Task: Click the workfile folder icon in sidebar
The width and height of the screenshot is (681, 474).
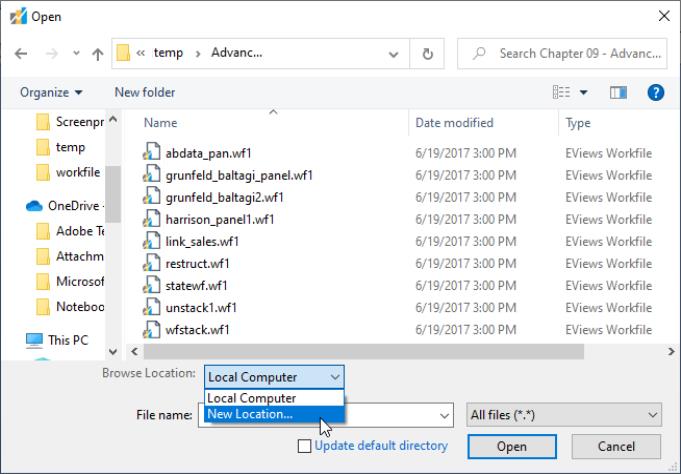Action: (43, 172)
